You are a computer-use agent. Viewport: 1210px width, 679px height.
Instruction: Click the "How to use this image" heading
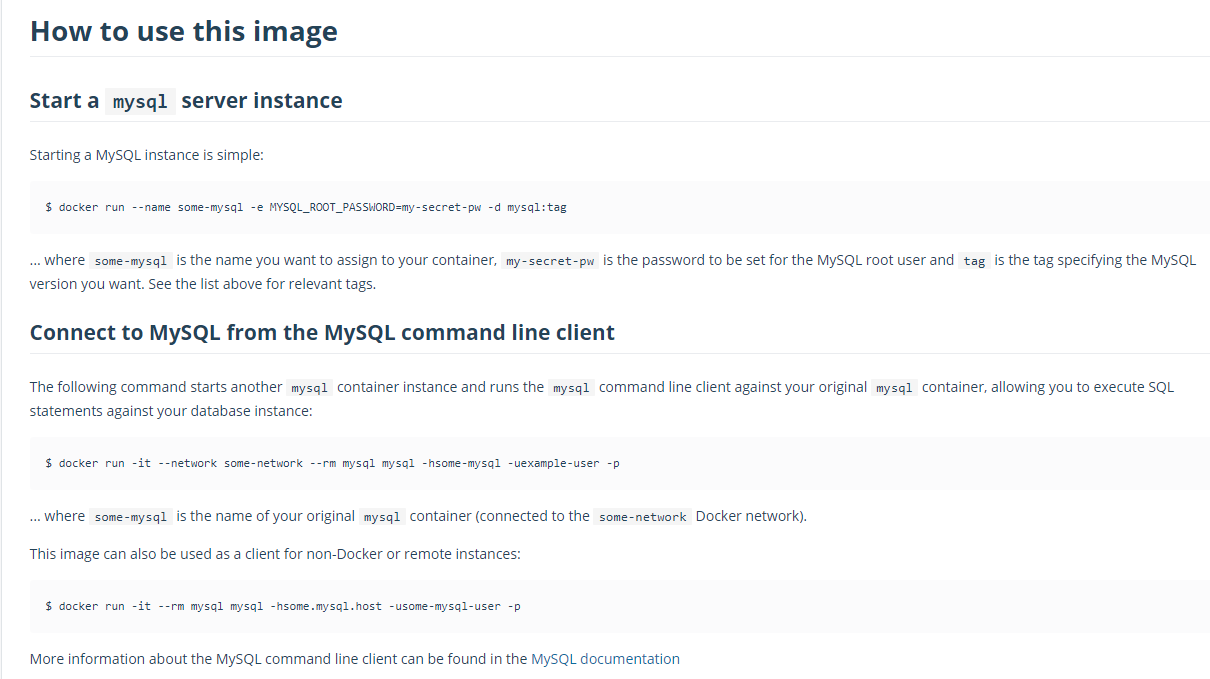184,31
